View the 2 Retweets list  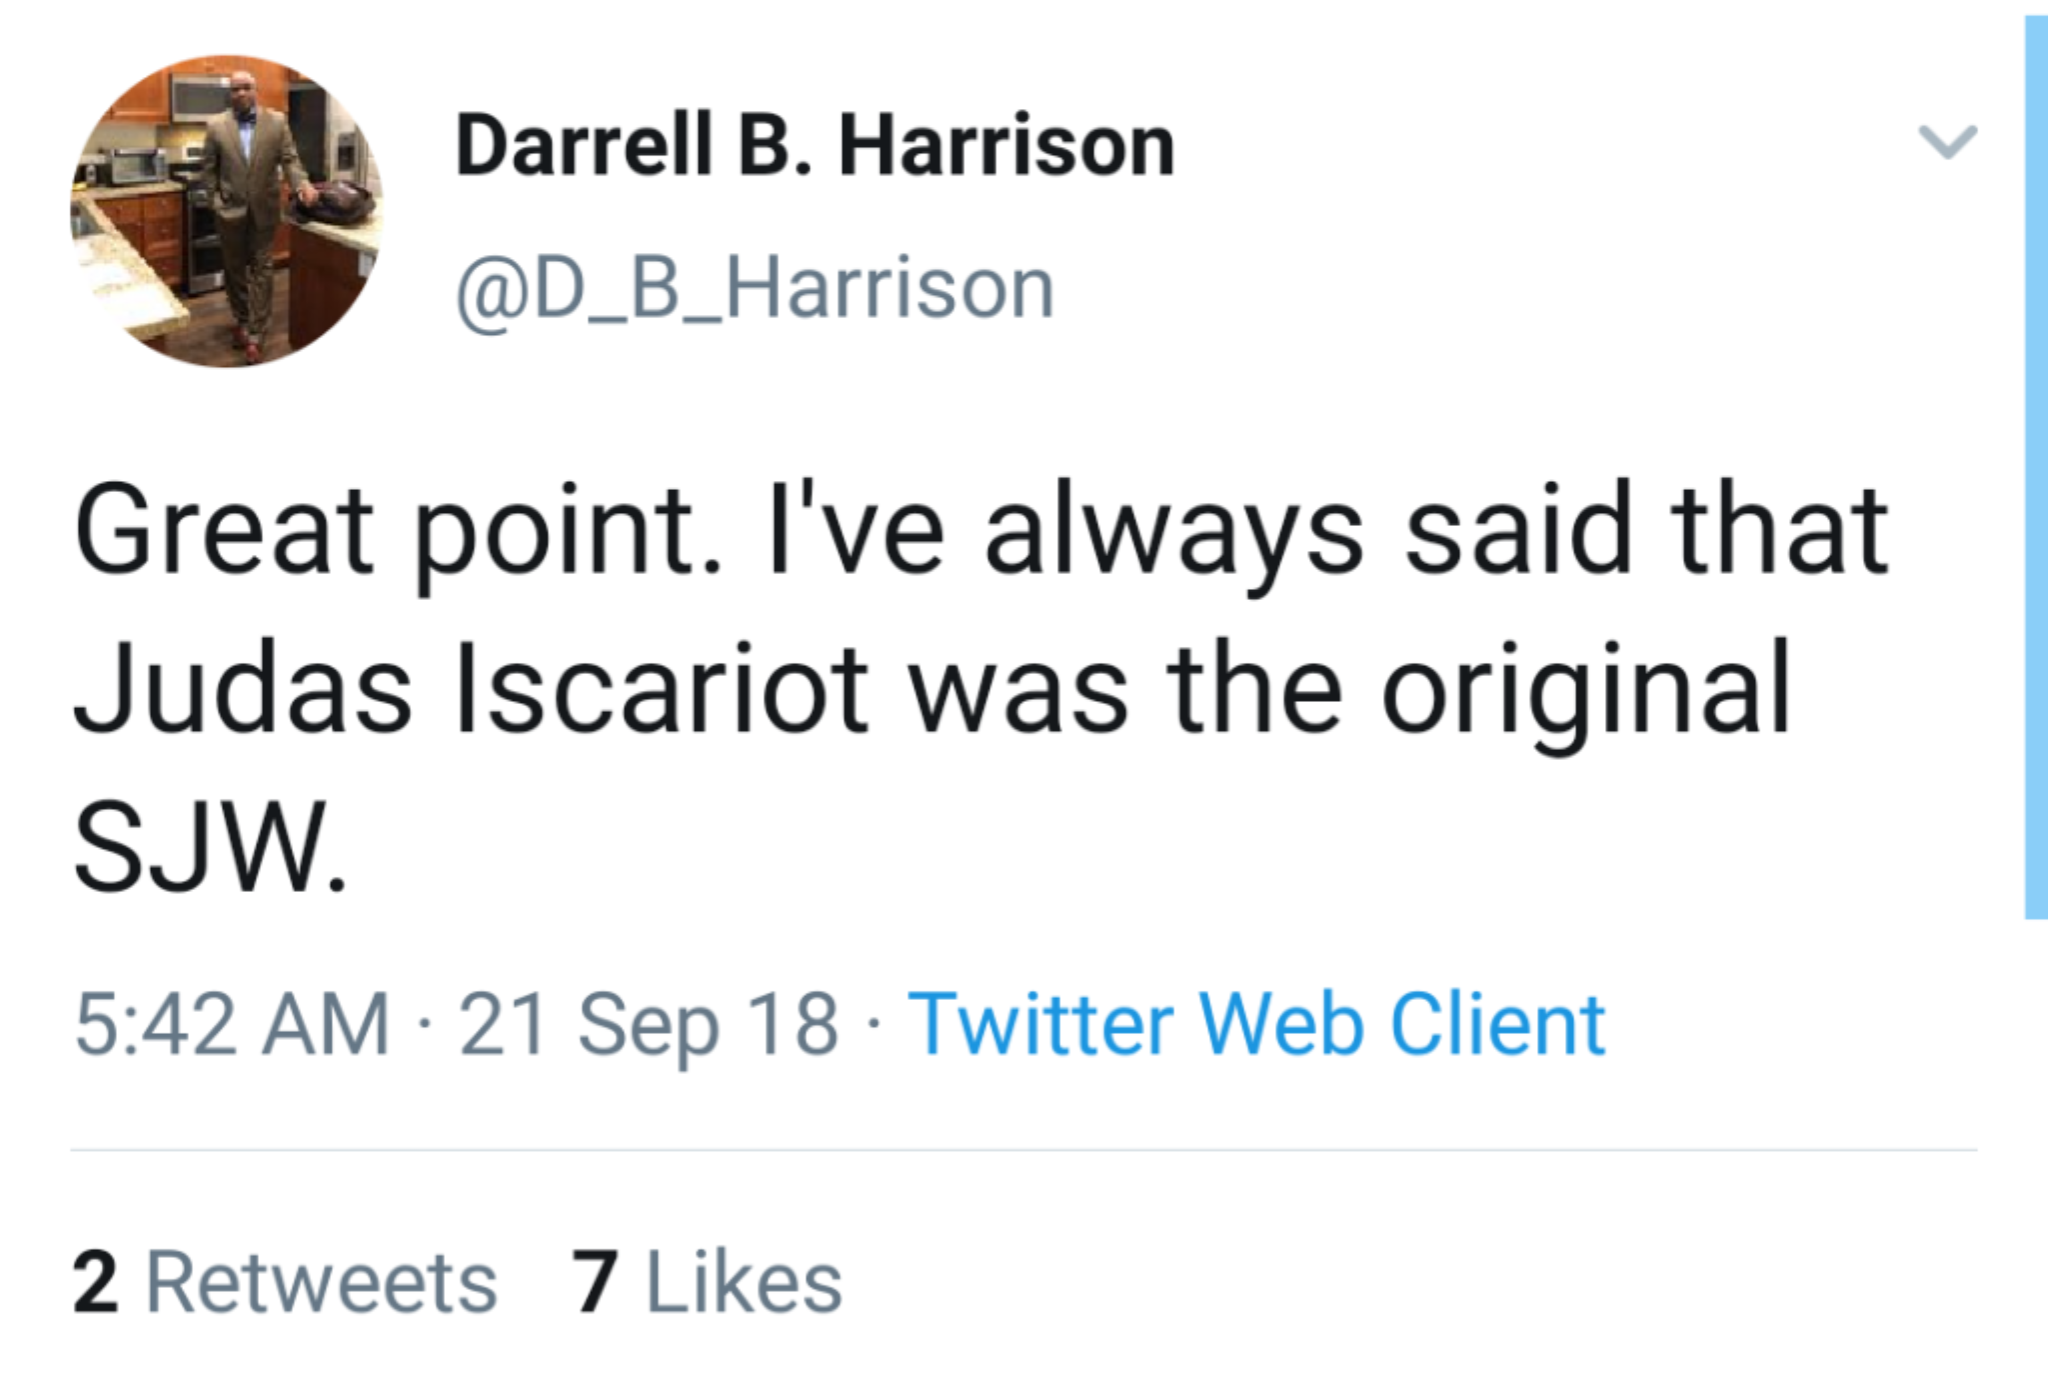[284, 1283]
